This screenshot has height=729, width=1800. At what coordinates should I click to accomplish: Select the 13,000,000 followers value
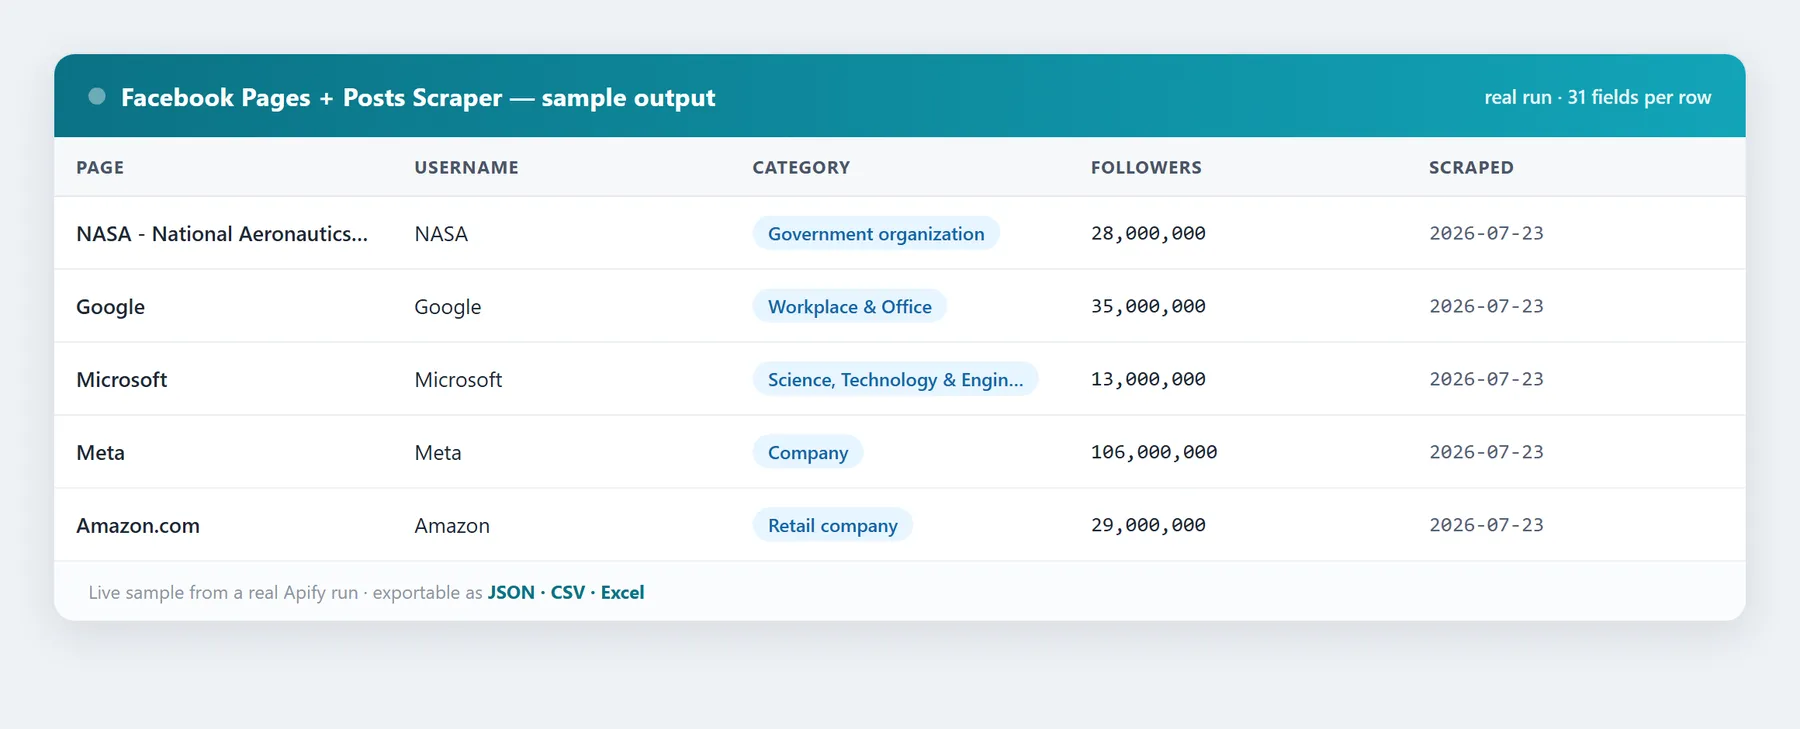pos(1148,379)
